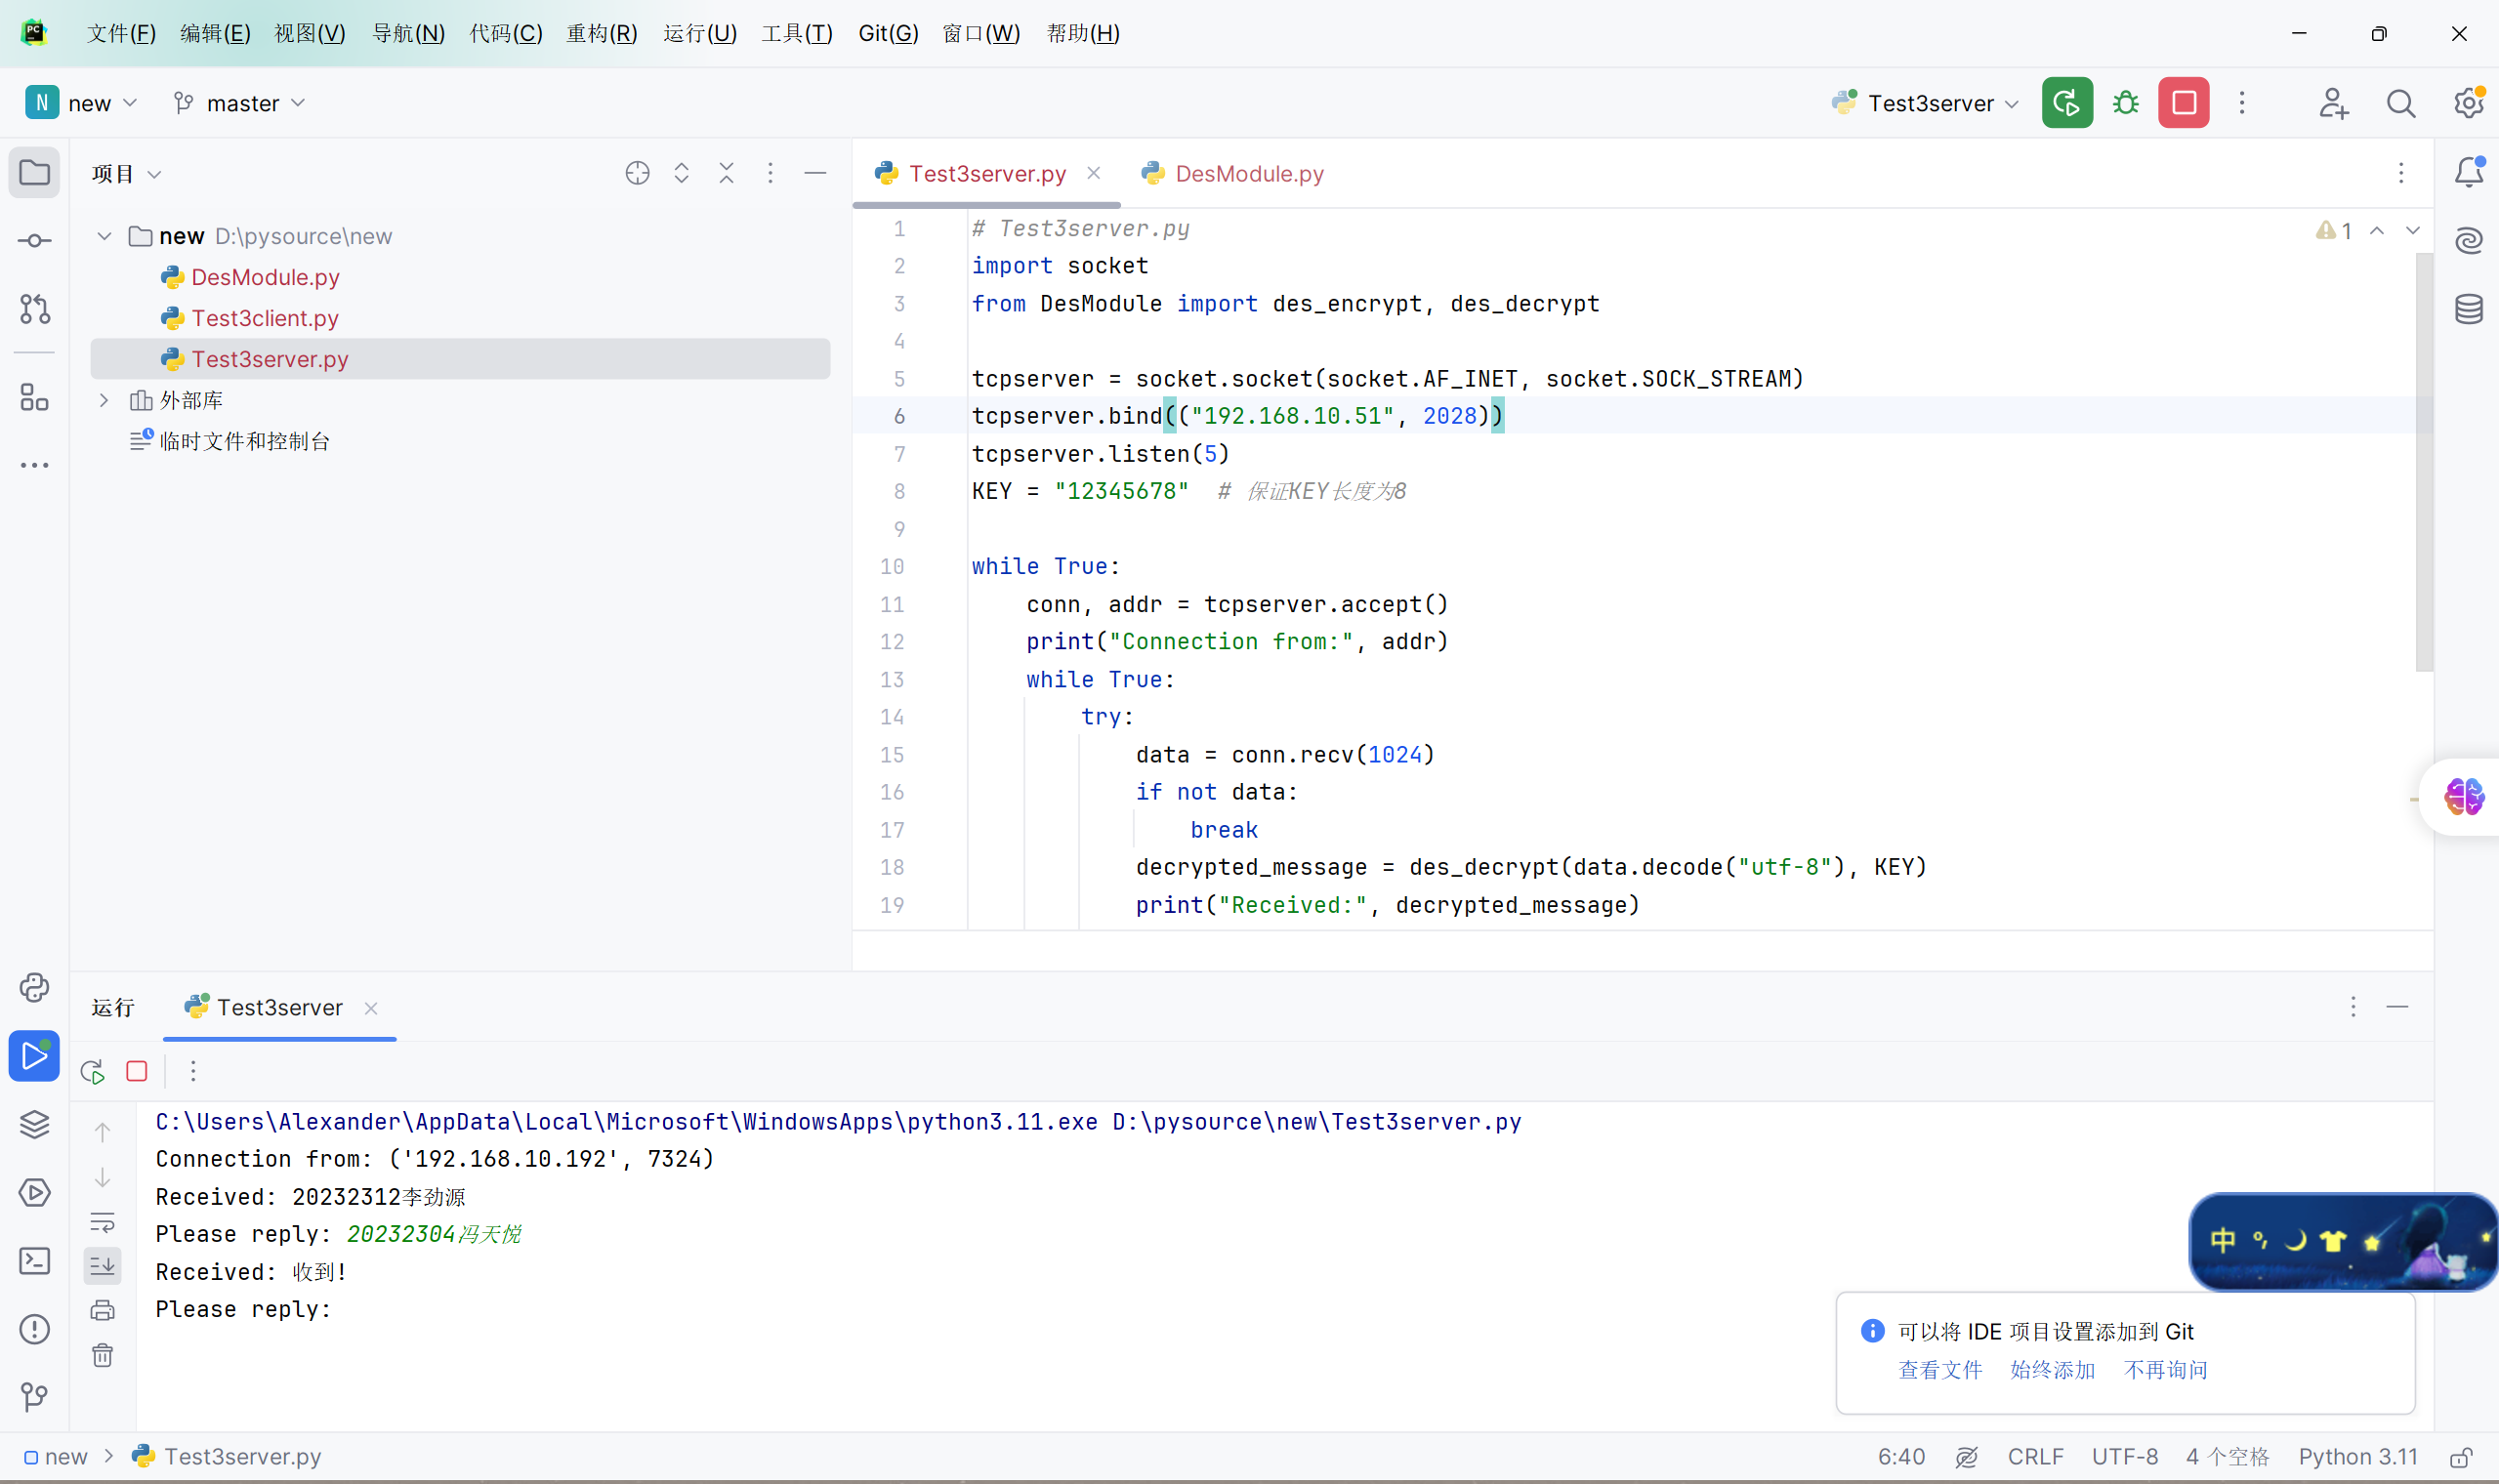Collapse the new project folder node
This screenshot has width=2499, height=1484.
point(104,236)
